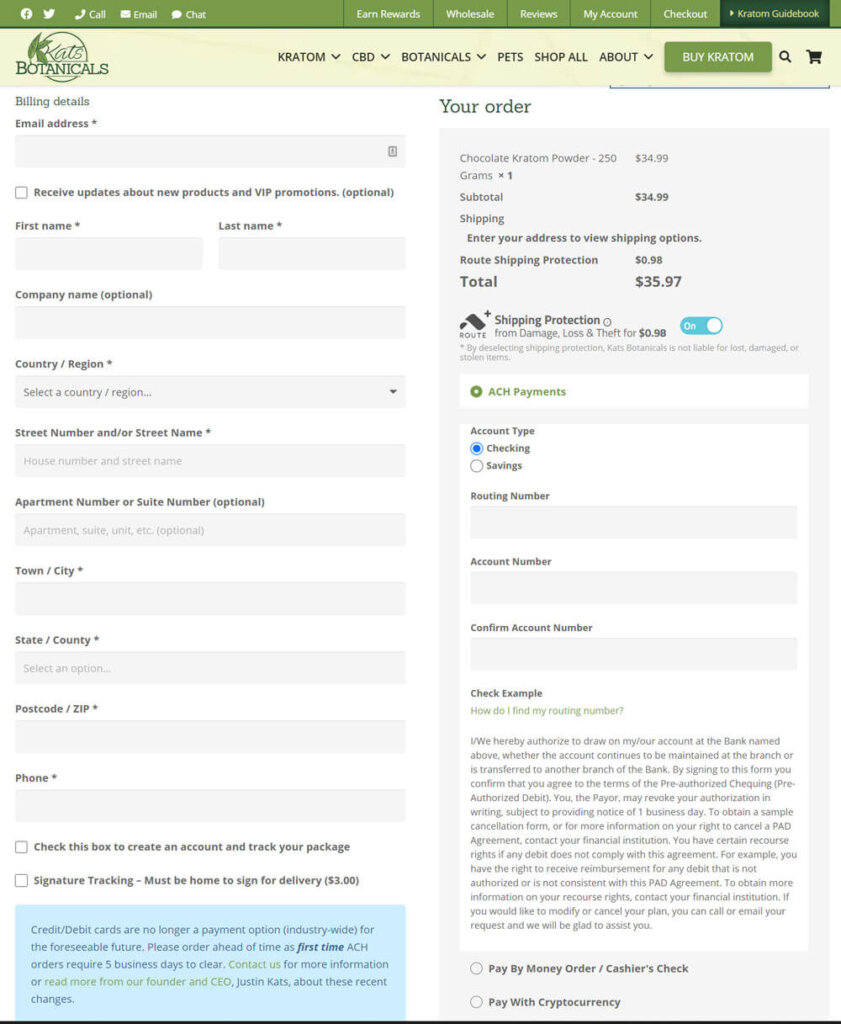The width and height of the screenshot is (841, 1024).
Task: Open the search magnifier icon
Action: click(785, 57)
